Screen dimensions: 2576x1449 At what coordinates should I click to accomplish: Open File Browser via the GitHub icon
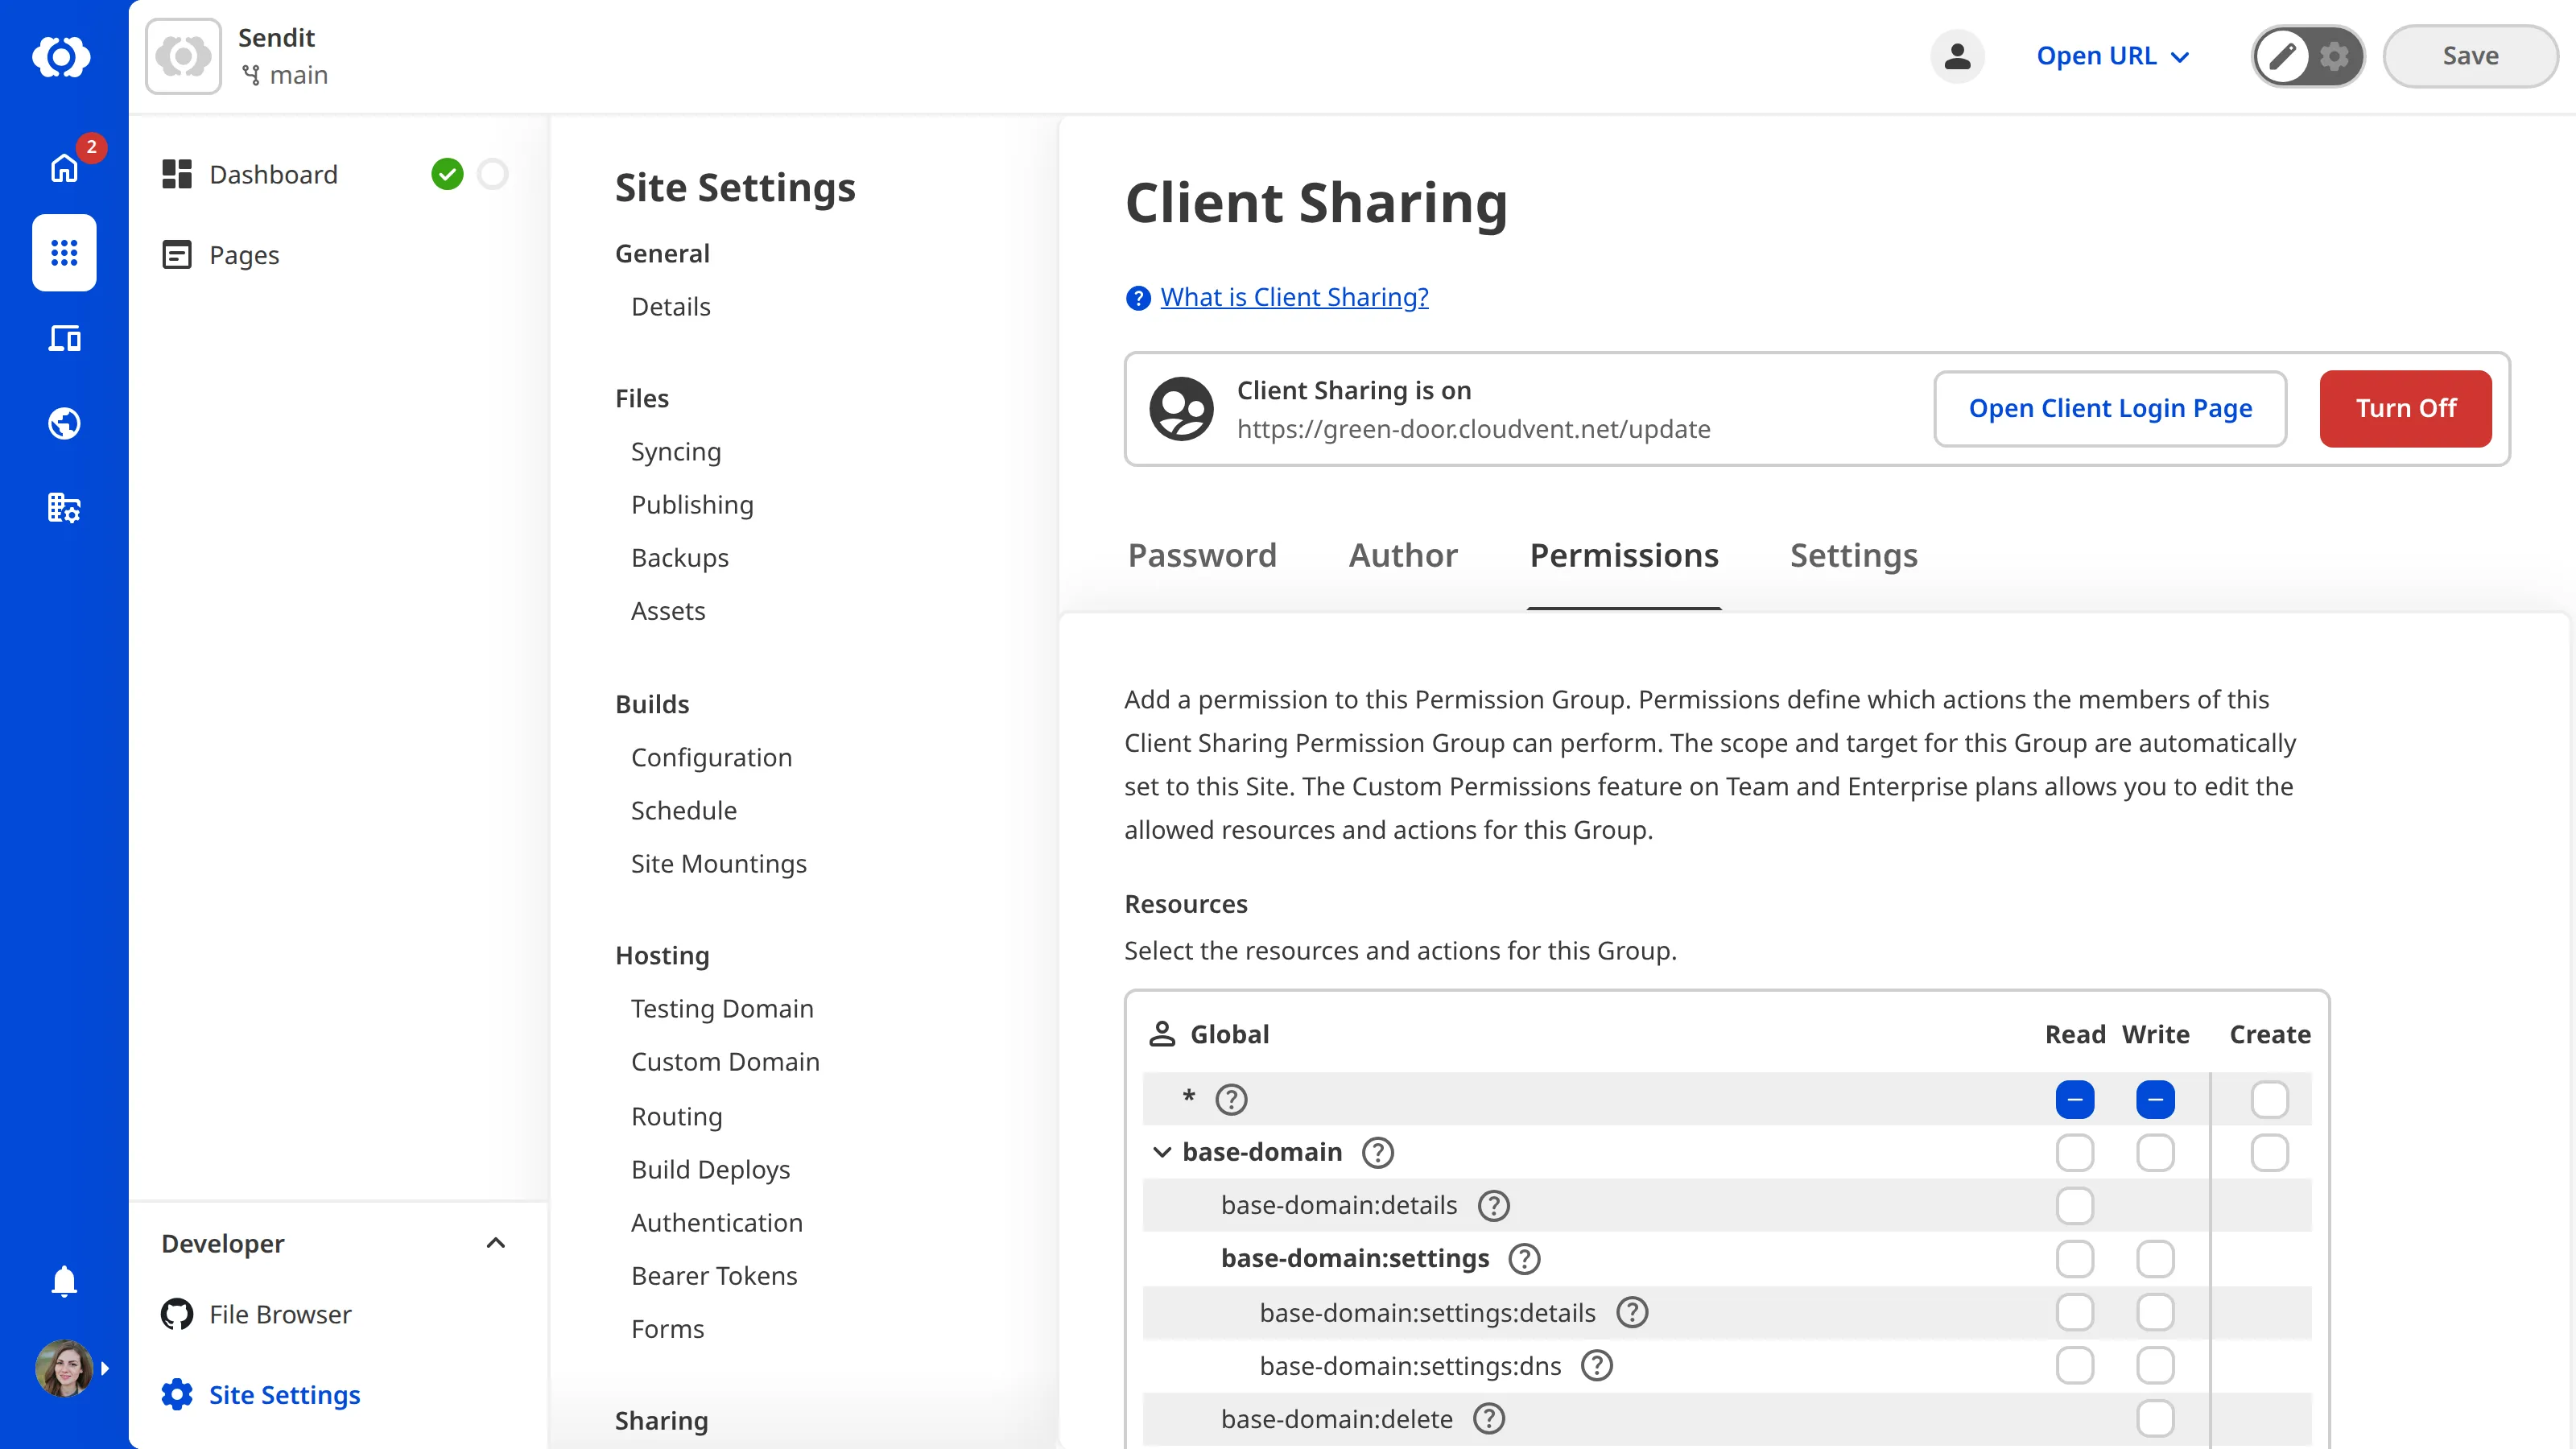click(x=176, y=1314)
